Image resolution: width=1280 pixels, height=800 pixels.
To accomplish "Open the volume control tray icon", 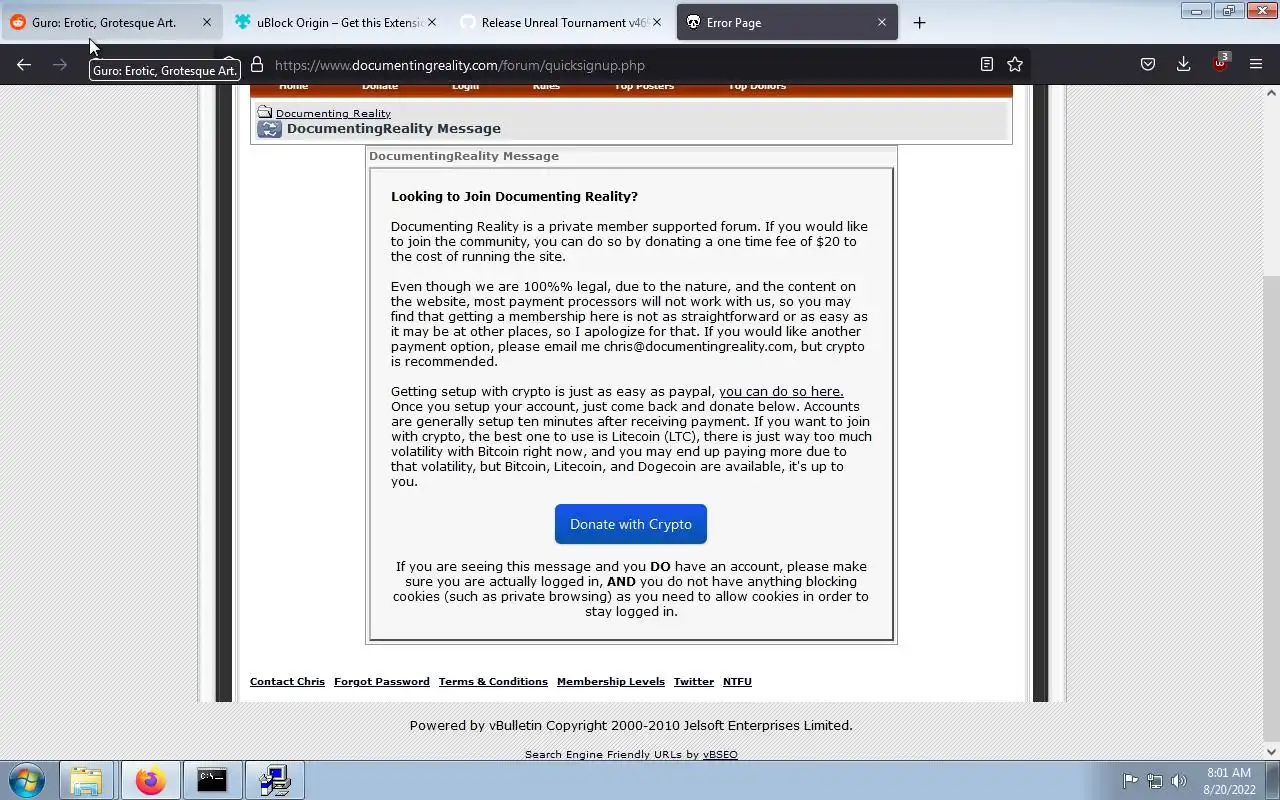I will tap(1179, 781).
